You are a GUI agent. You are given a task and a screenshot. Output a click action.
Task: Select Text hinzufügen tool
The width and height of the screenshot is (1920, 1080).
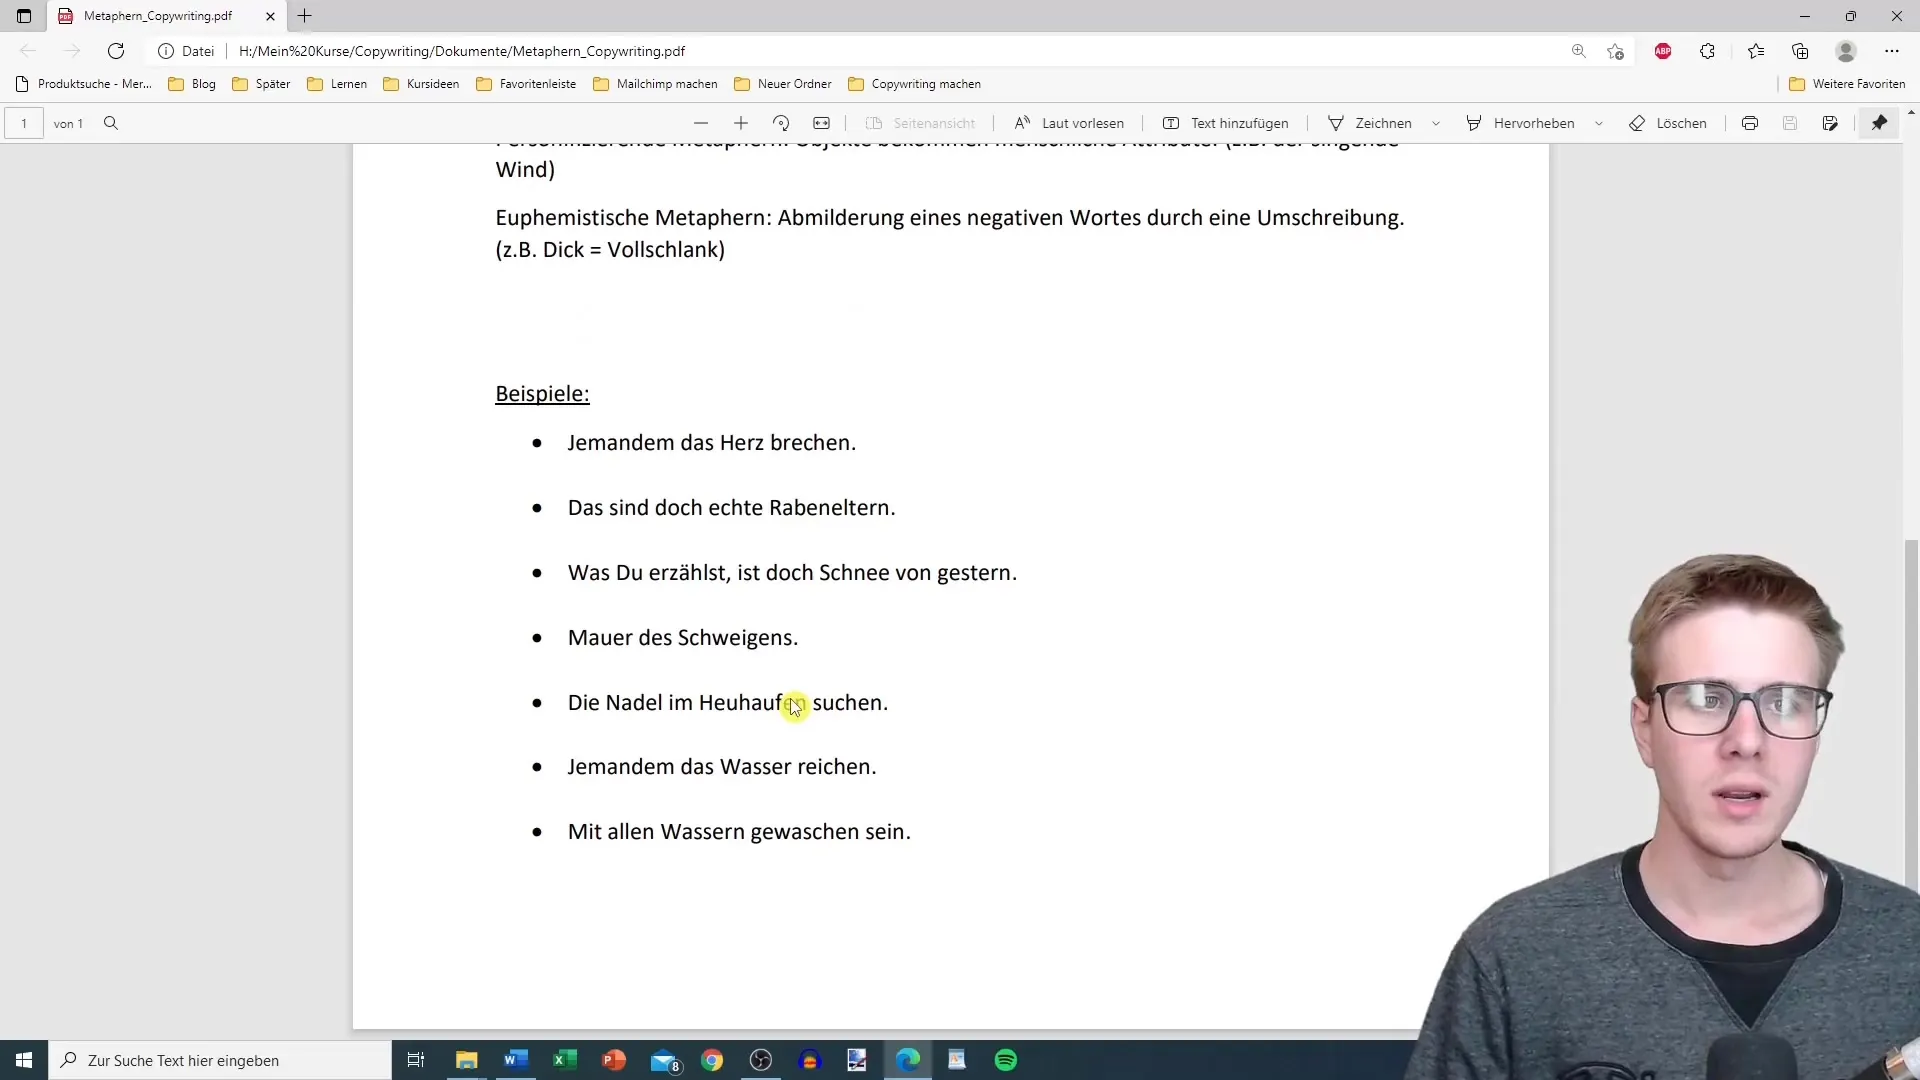(1225, 123)
